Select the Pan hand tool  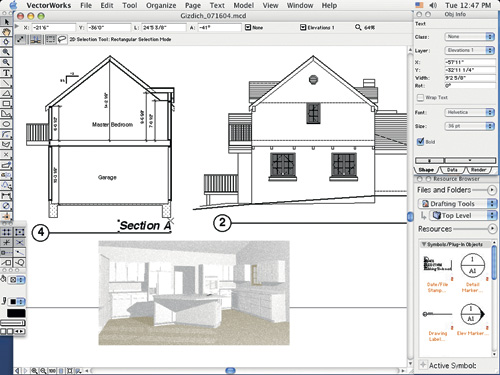6,32
